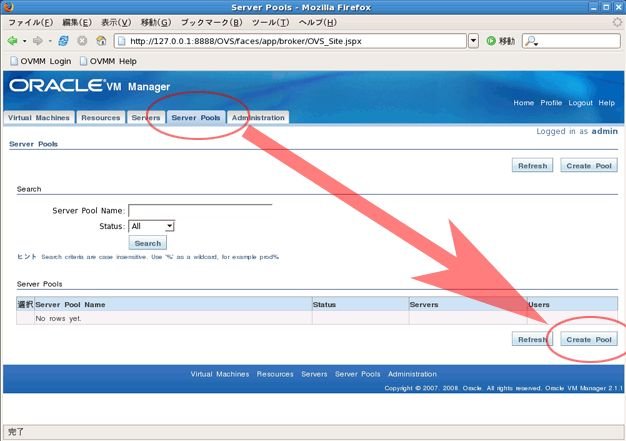Viewport: 626px width, 441px height.
Task: Click the browser Forward arrow icon
Action: pos(38,41)
